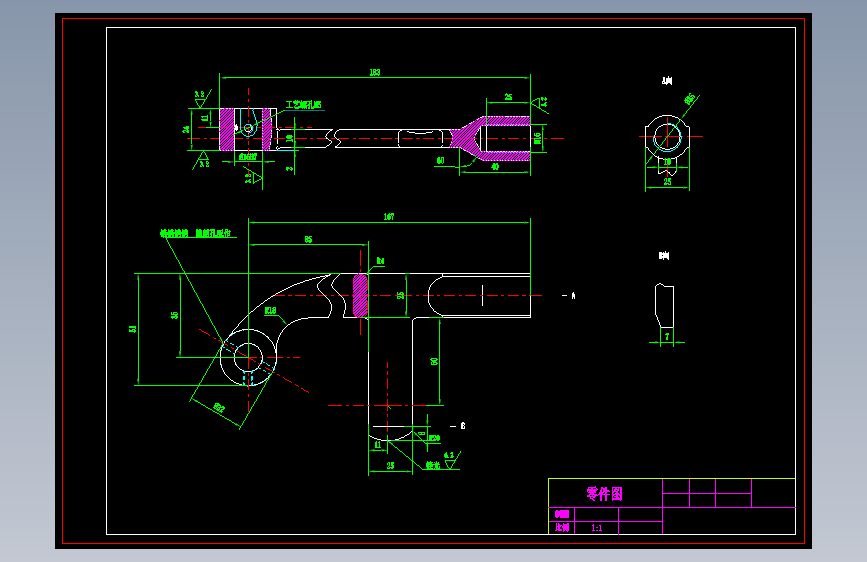Click the 60 vertical dimension label
The height and width of the screenshot is (562, 867).
click(x=435, y=361)
